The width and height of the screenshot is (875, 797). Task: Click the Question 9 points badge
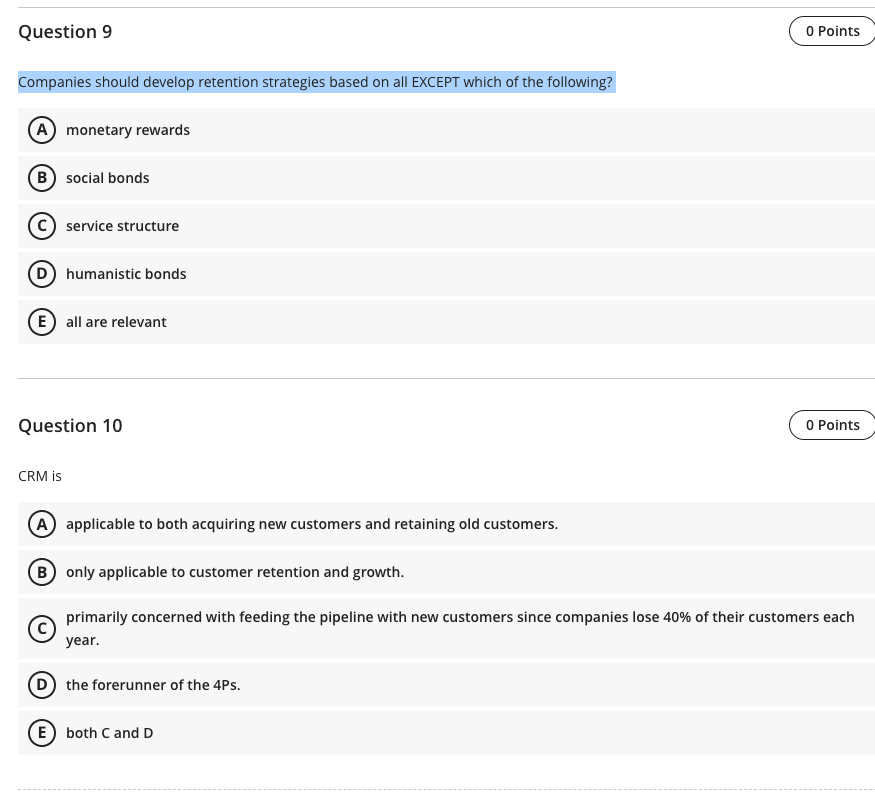(832, 31)
